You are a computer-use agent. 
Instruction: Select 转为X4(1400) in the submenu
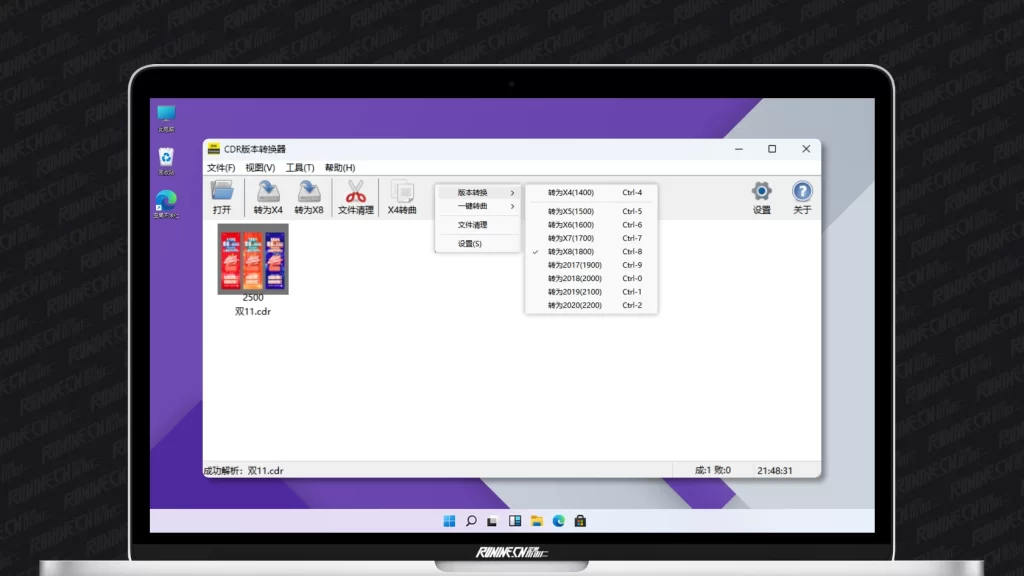click(571, 192)
